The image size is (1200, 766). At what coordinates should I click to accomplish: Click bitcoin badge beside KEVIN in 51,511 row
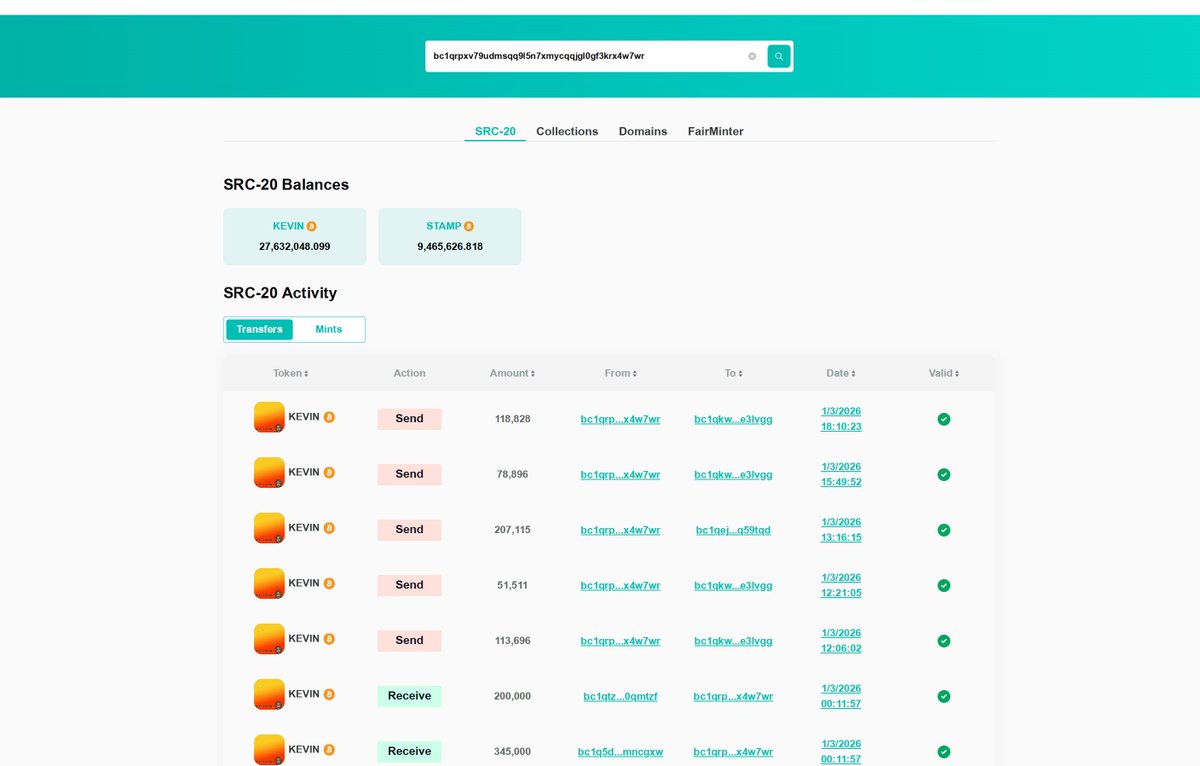[329, 584]
